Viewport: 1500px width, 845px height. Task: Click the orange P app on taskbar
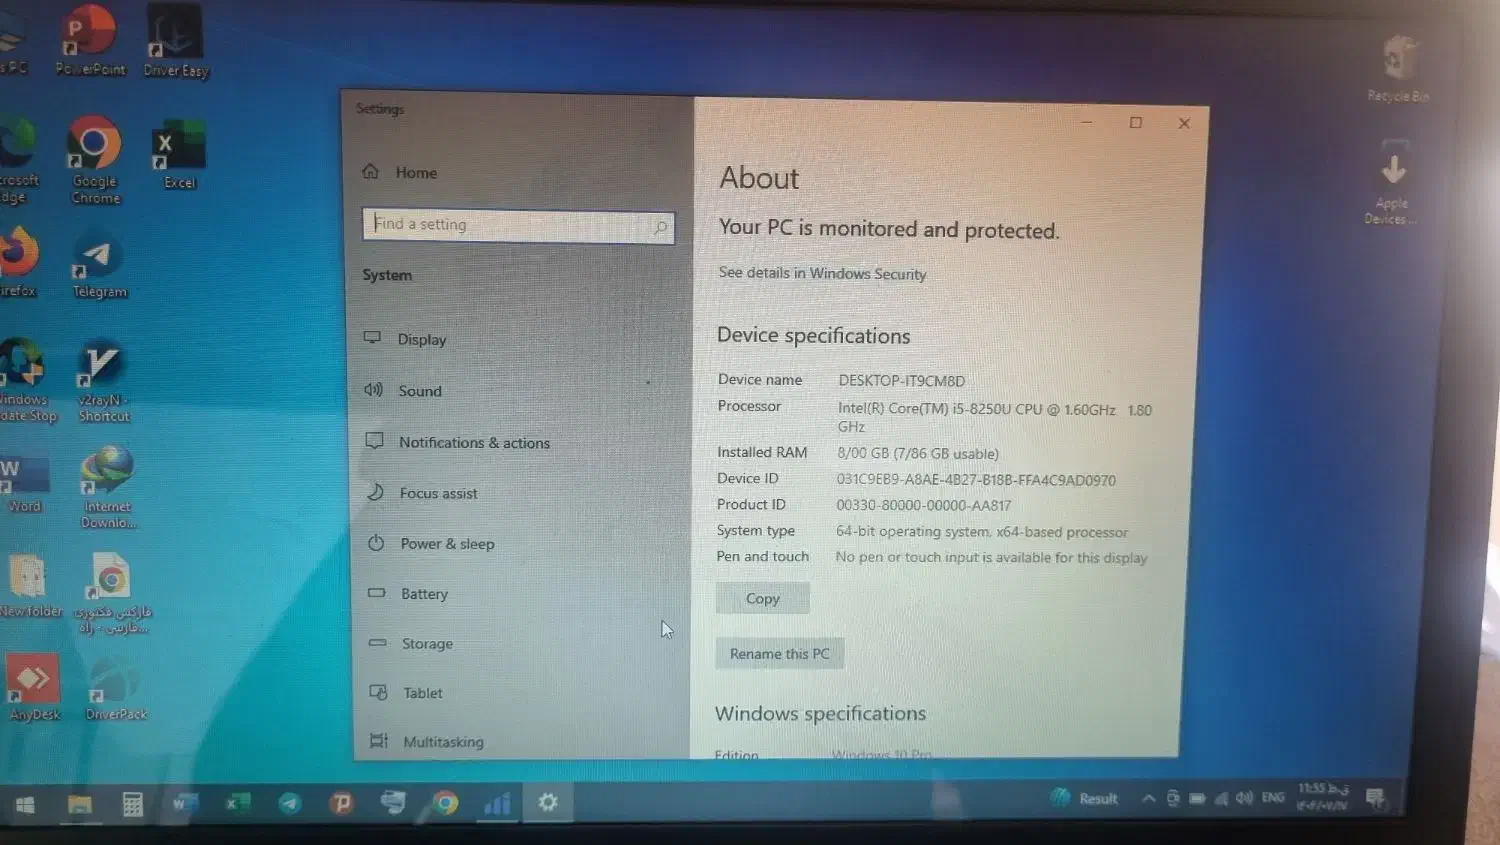[342, 803]
